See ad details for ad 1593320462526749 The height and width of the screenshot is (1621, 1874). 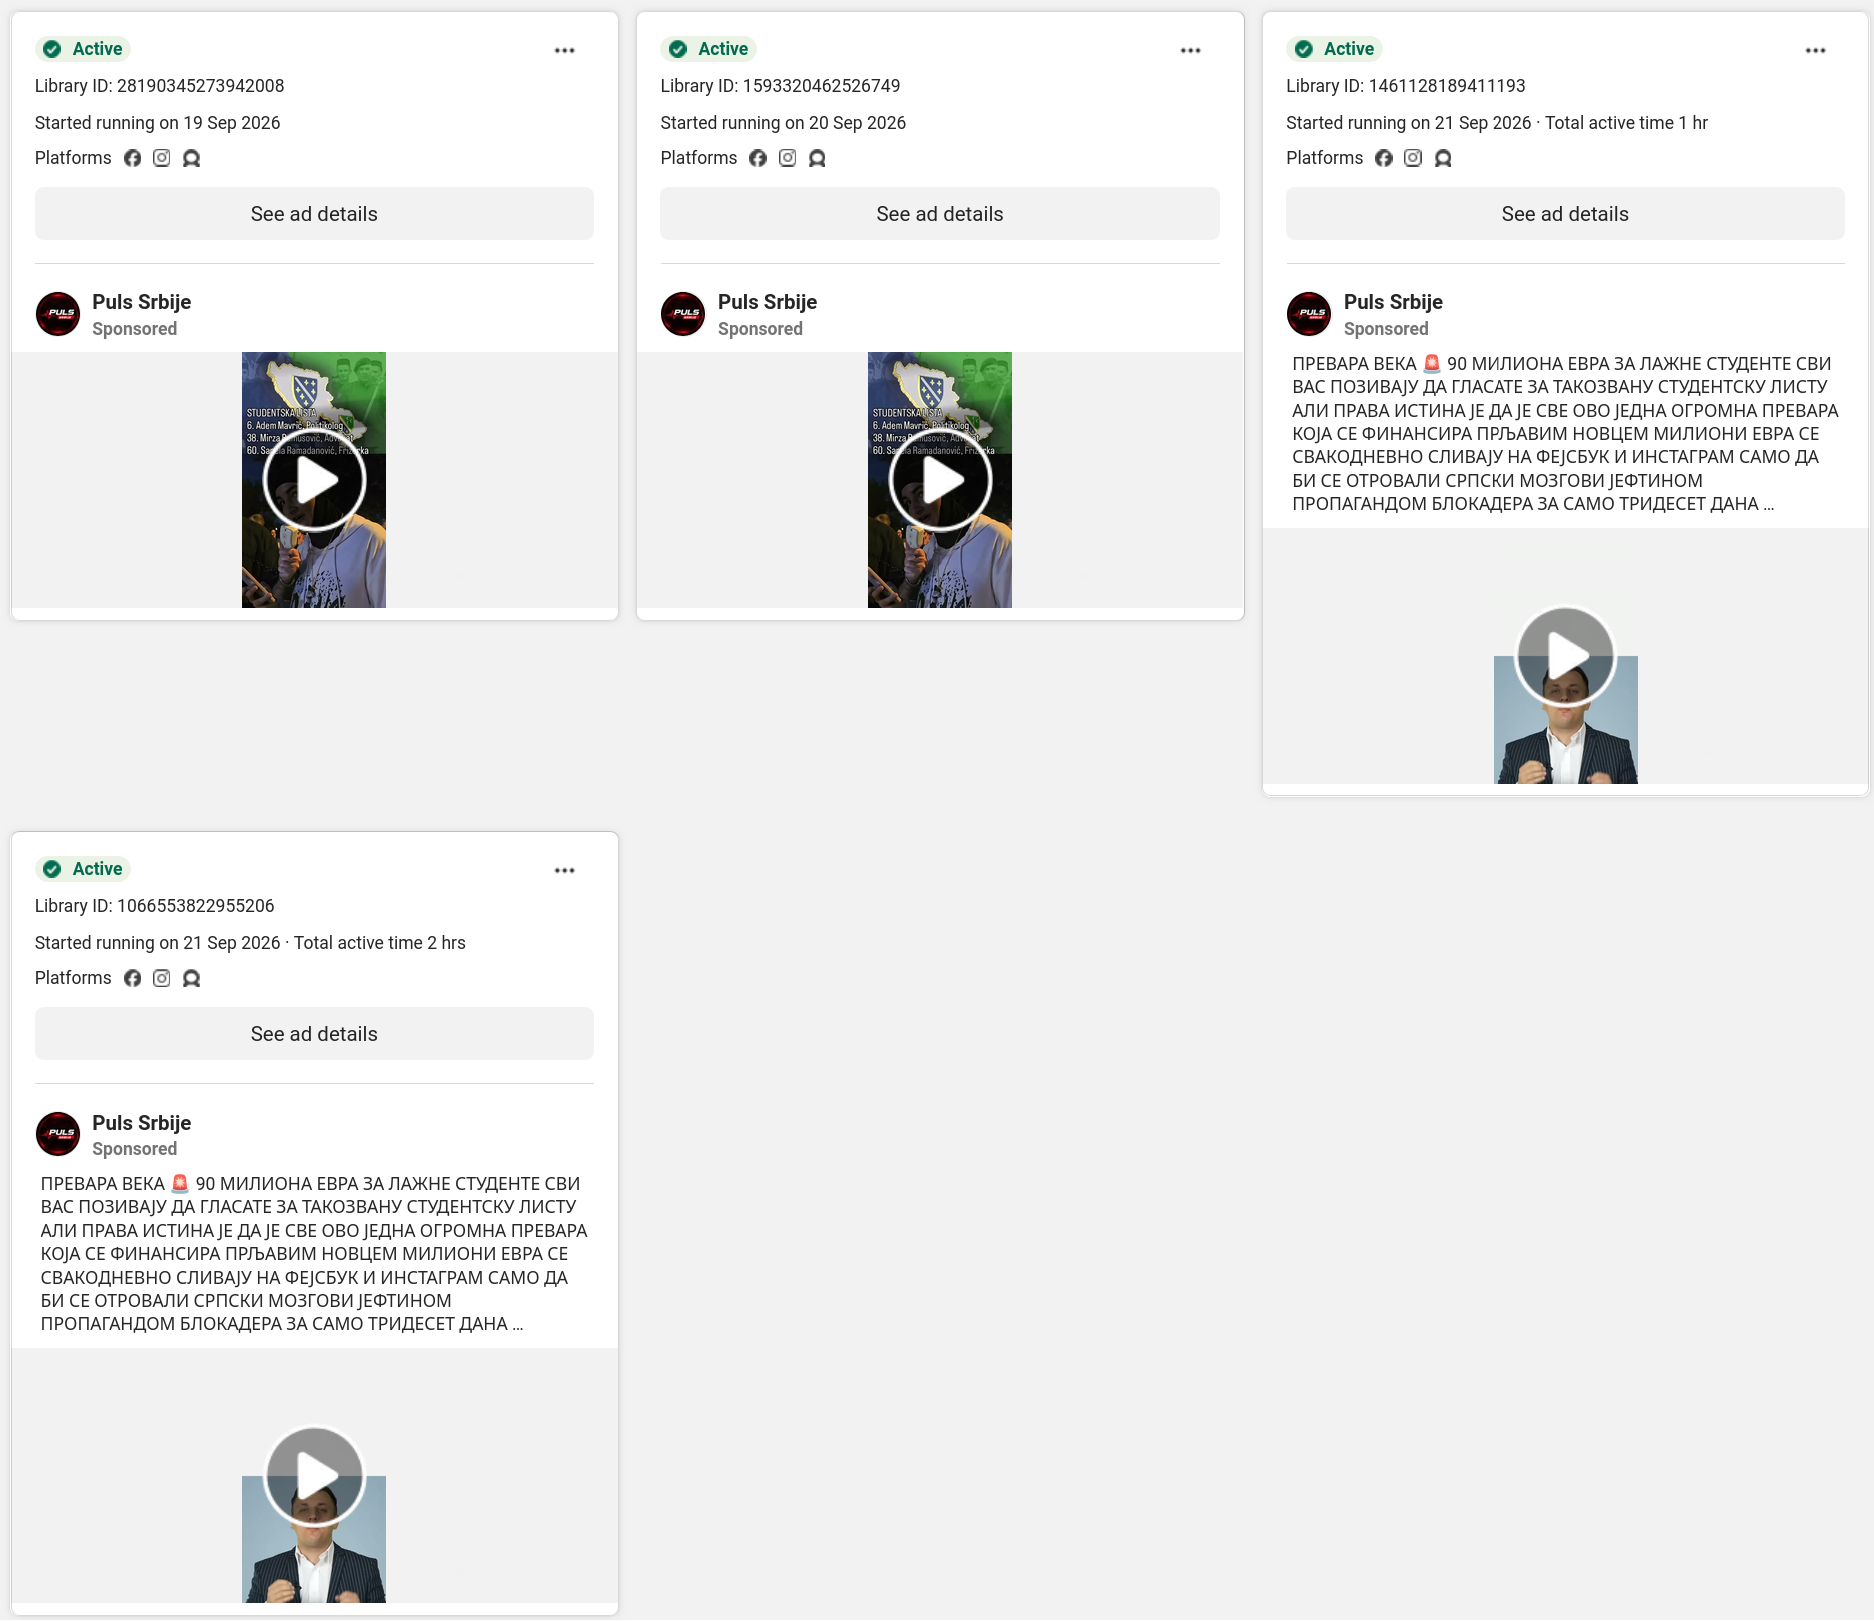[x=939, y=214]
